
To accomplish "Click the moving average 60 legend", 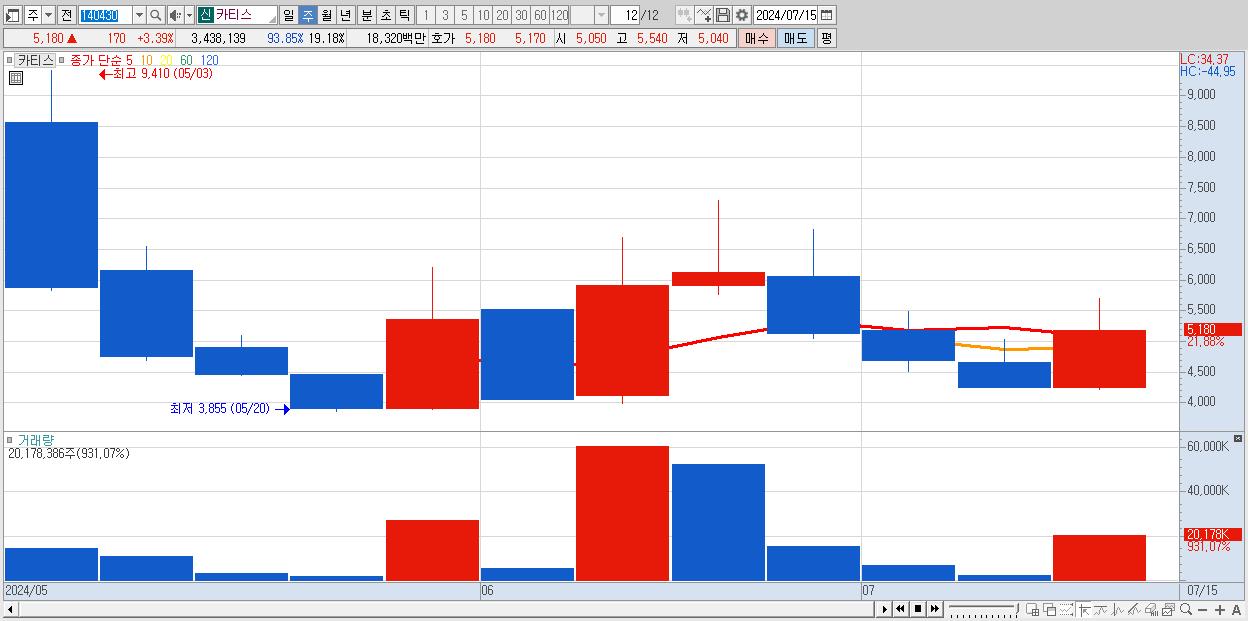I will pos(186,60).
